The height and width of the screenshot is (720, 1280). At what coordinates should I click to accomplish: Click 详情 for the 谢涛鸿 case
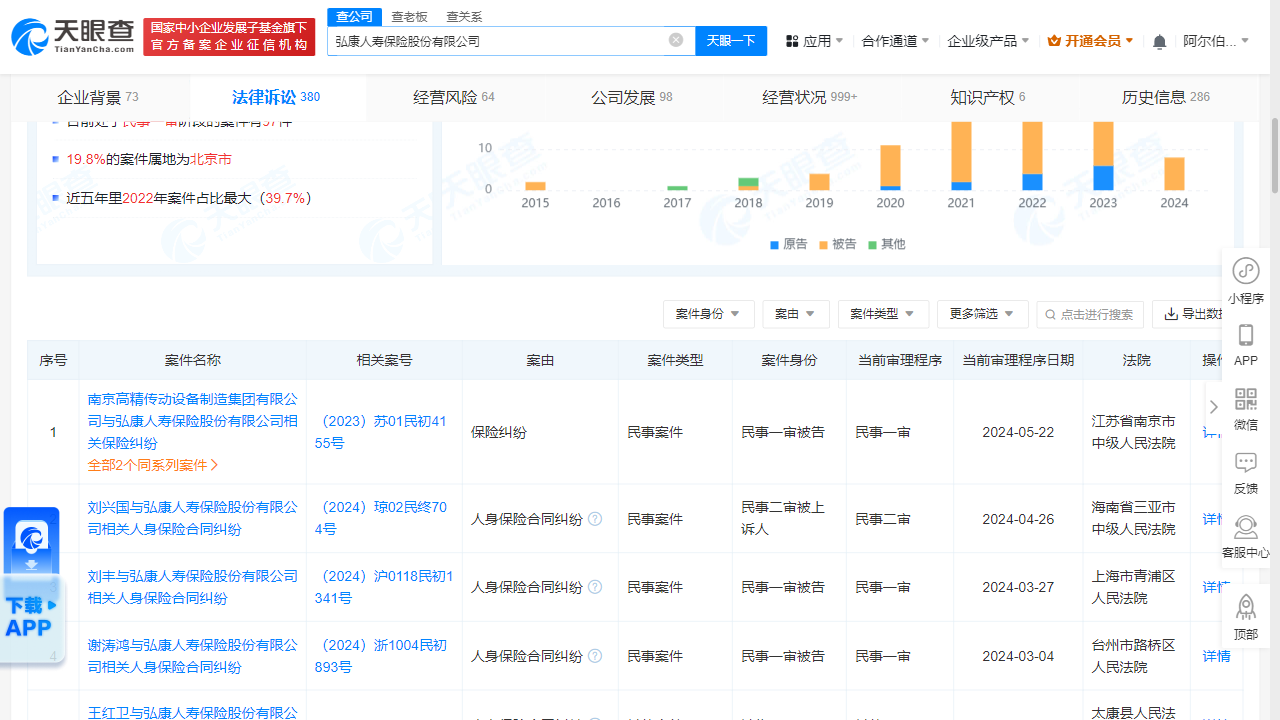click(1216, 656)
